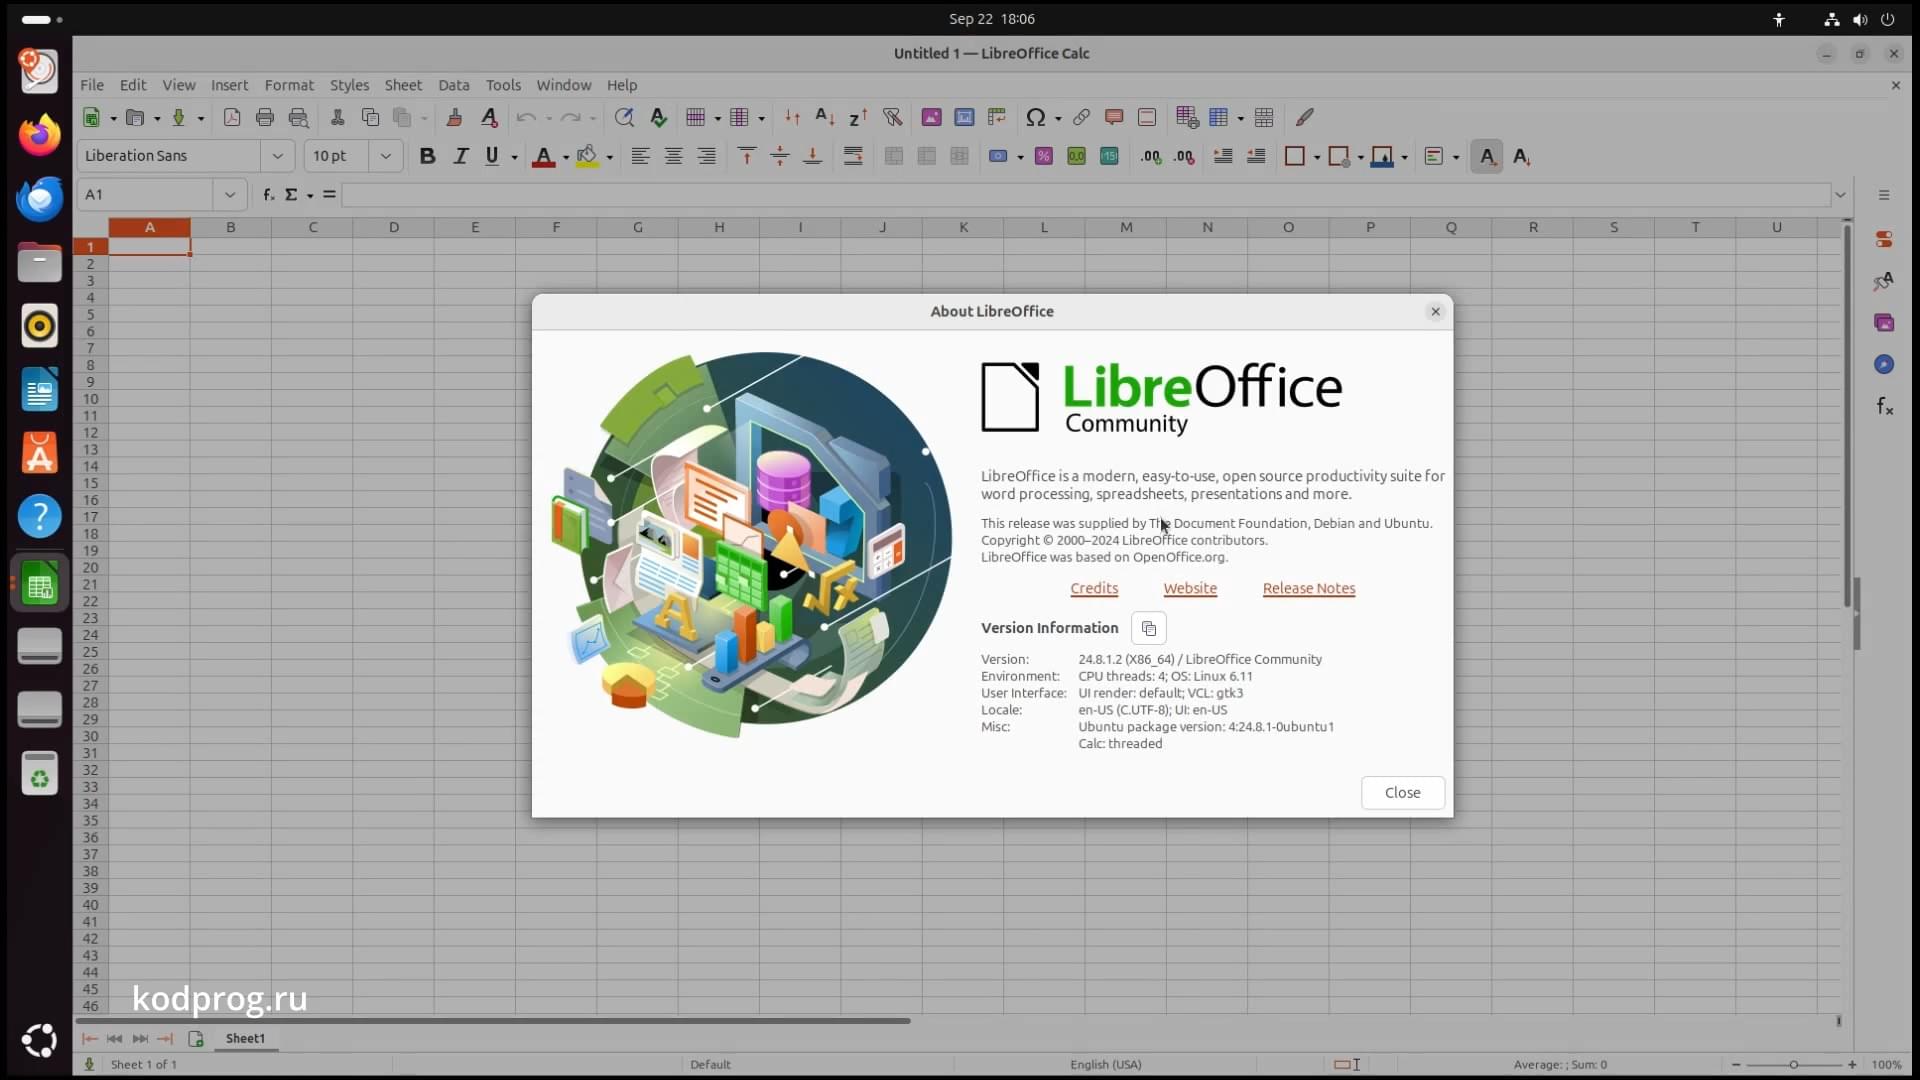Click the Name Box field A1
1920x1080 pixels.
(x=145, y=195)
